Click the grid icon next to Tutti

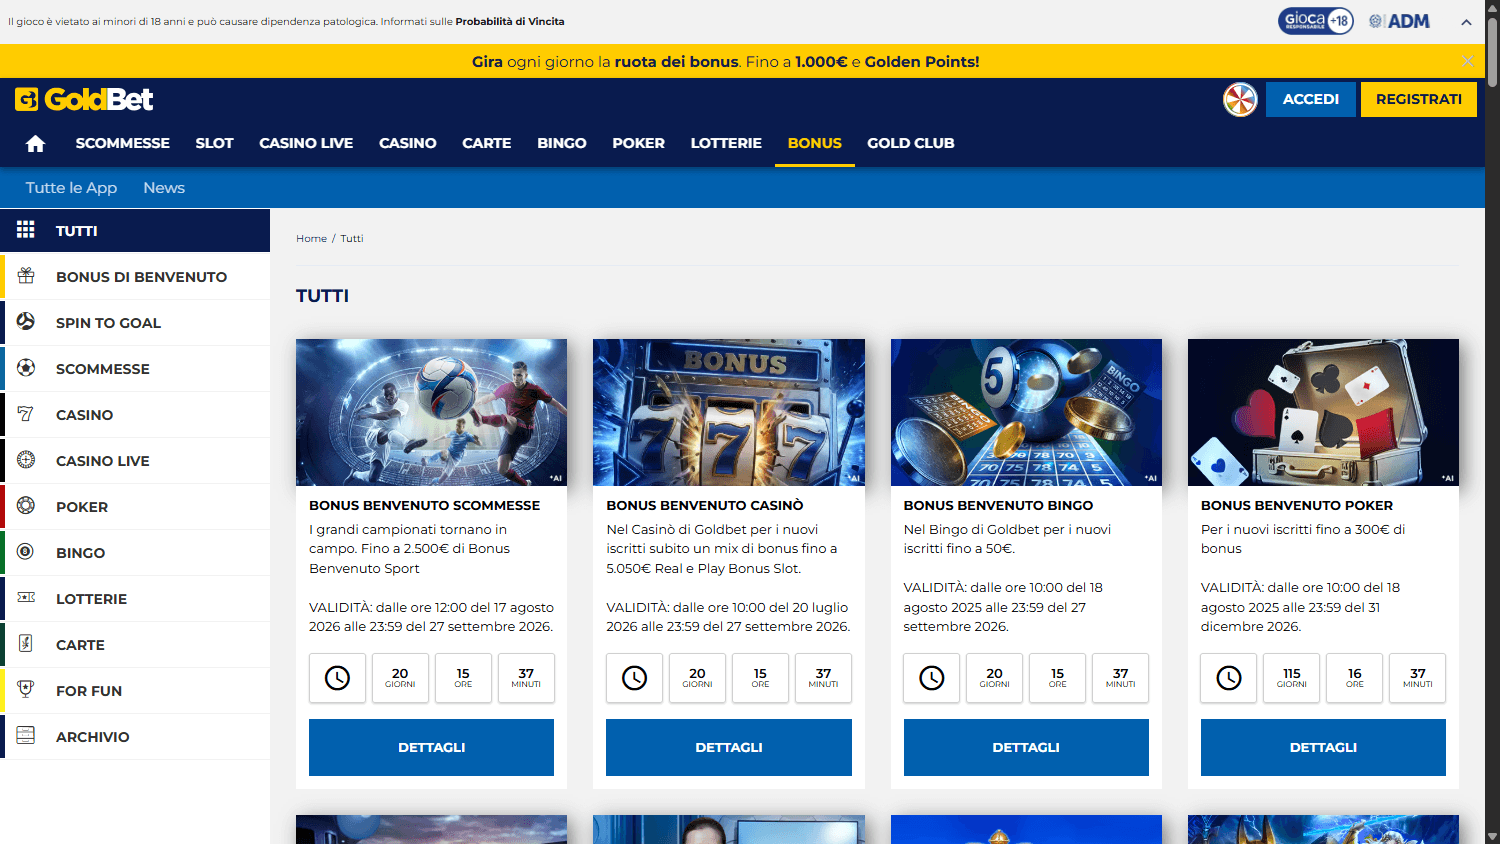(x=26, y=230)
